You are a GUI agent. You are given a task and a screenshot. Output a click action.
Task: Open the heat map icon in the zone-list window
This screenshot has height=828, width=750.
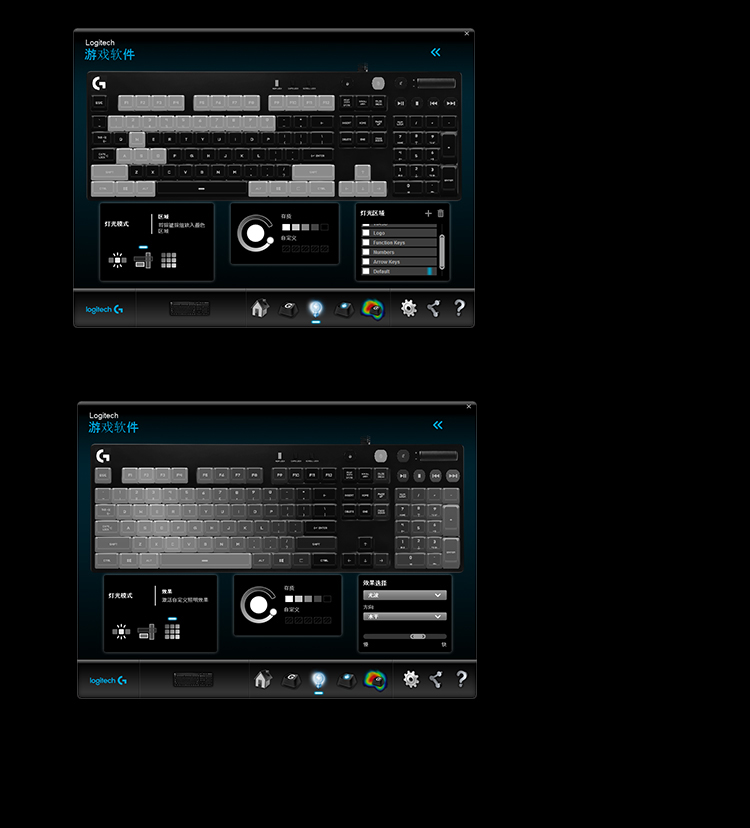click(x=373, y=309)
